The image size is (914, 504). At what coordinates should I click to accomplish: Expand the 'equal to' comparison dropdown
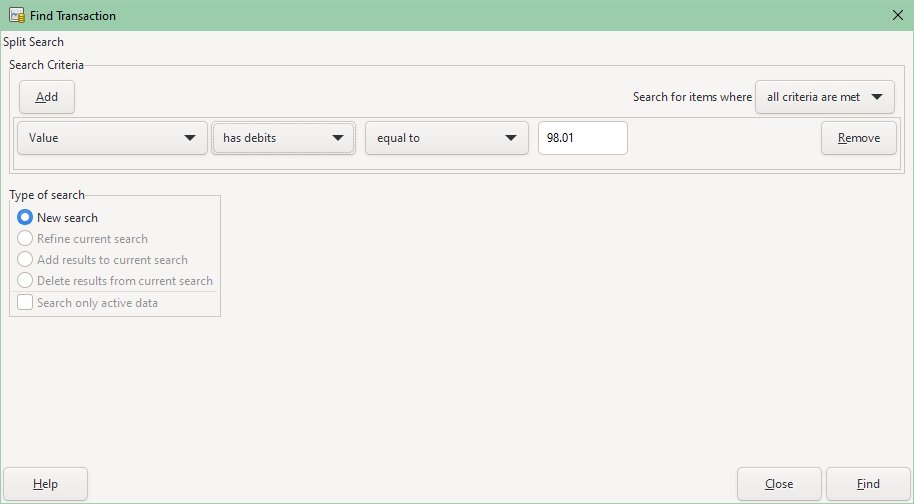[x=446, y=138]
